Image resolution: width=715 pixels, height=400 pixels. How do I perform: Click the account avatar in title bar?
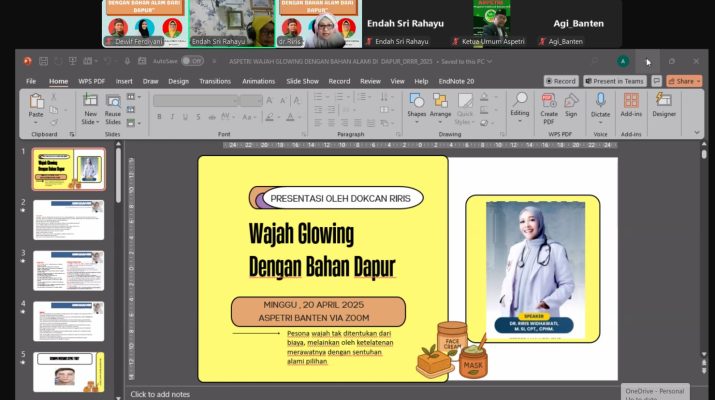(622, 61)
